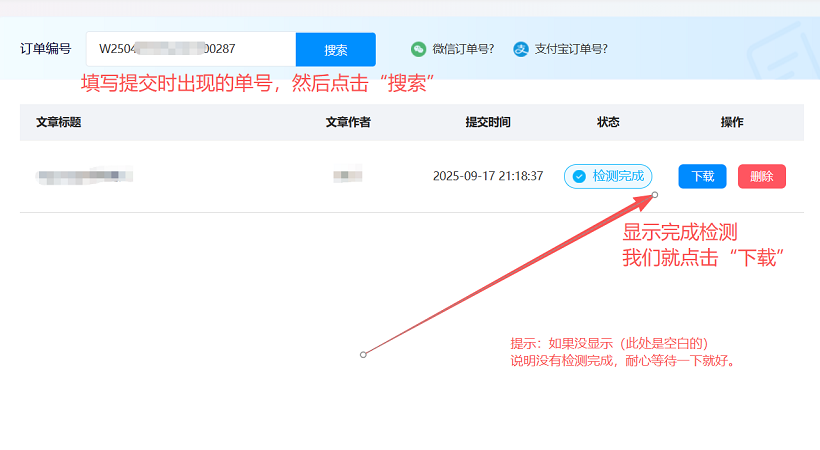
Task: Click the blue 下载 button
Action: coord(702,176)
